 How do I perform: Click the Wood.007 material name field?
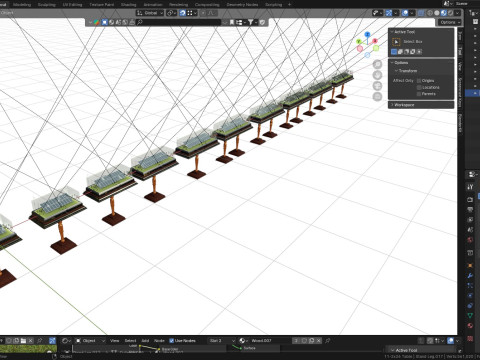(x=270, y=341)
